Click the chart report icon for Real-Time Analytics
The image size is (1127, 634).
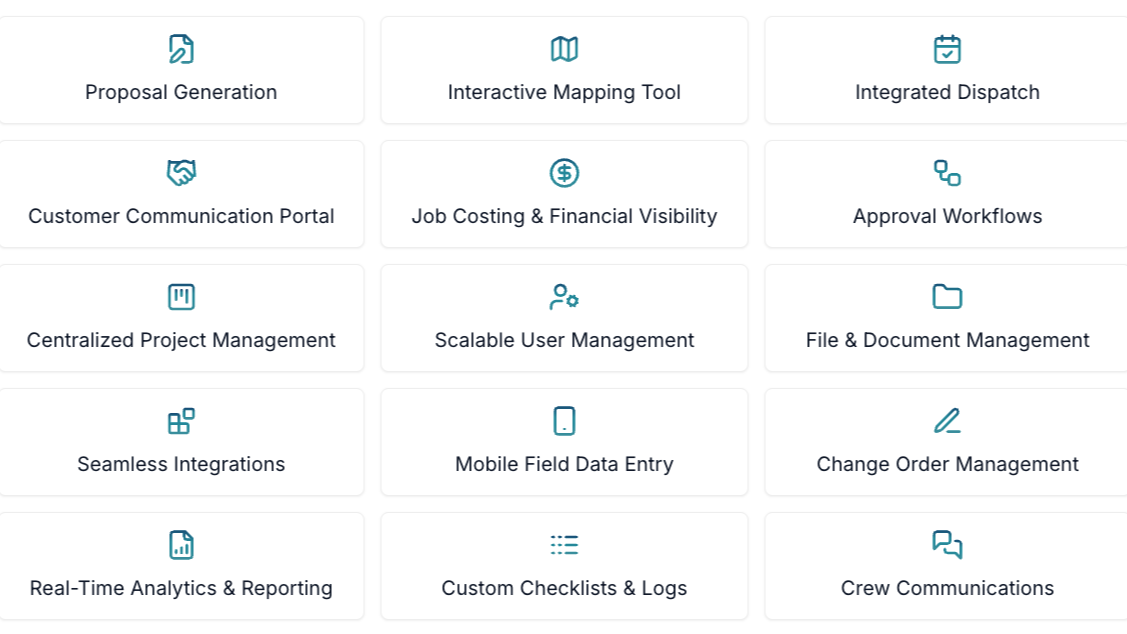[x=181, y=545]
